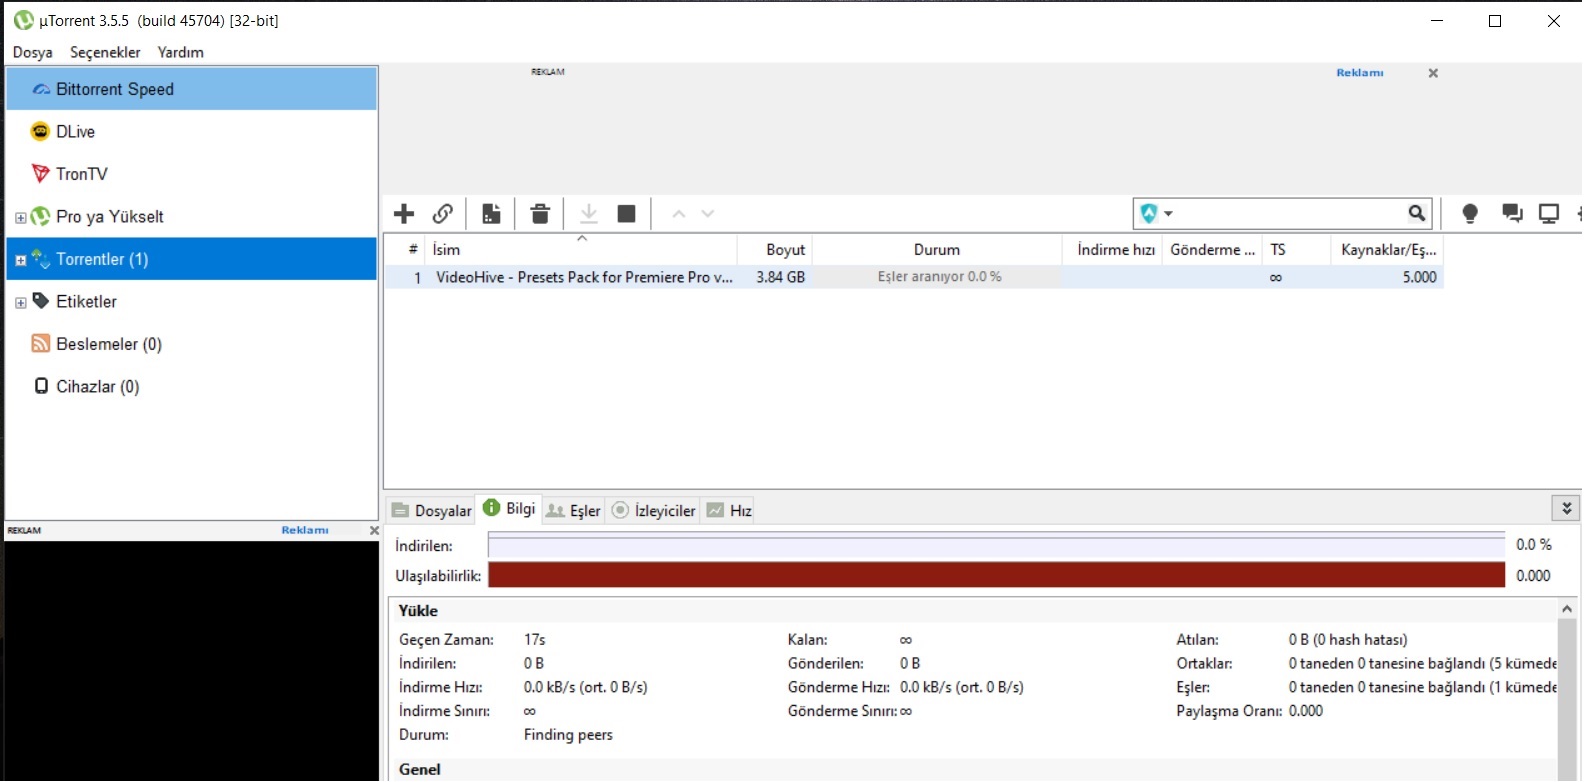Switch to the Hız tab
The width and height of the screenshot is (1584, 782).
point(729,510)
